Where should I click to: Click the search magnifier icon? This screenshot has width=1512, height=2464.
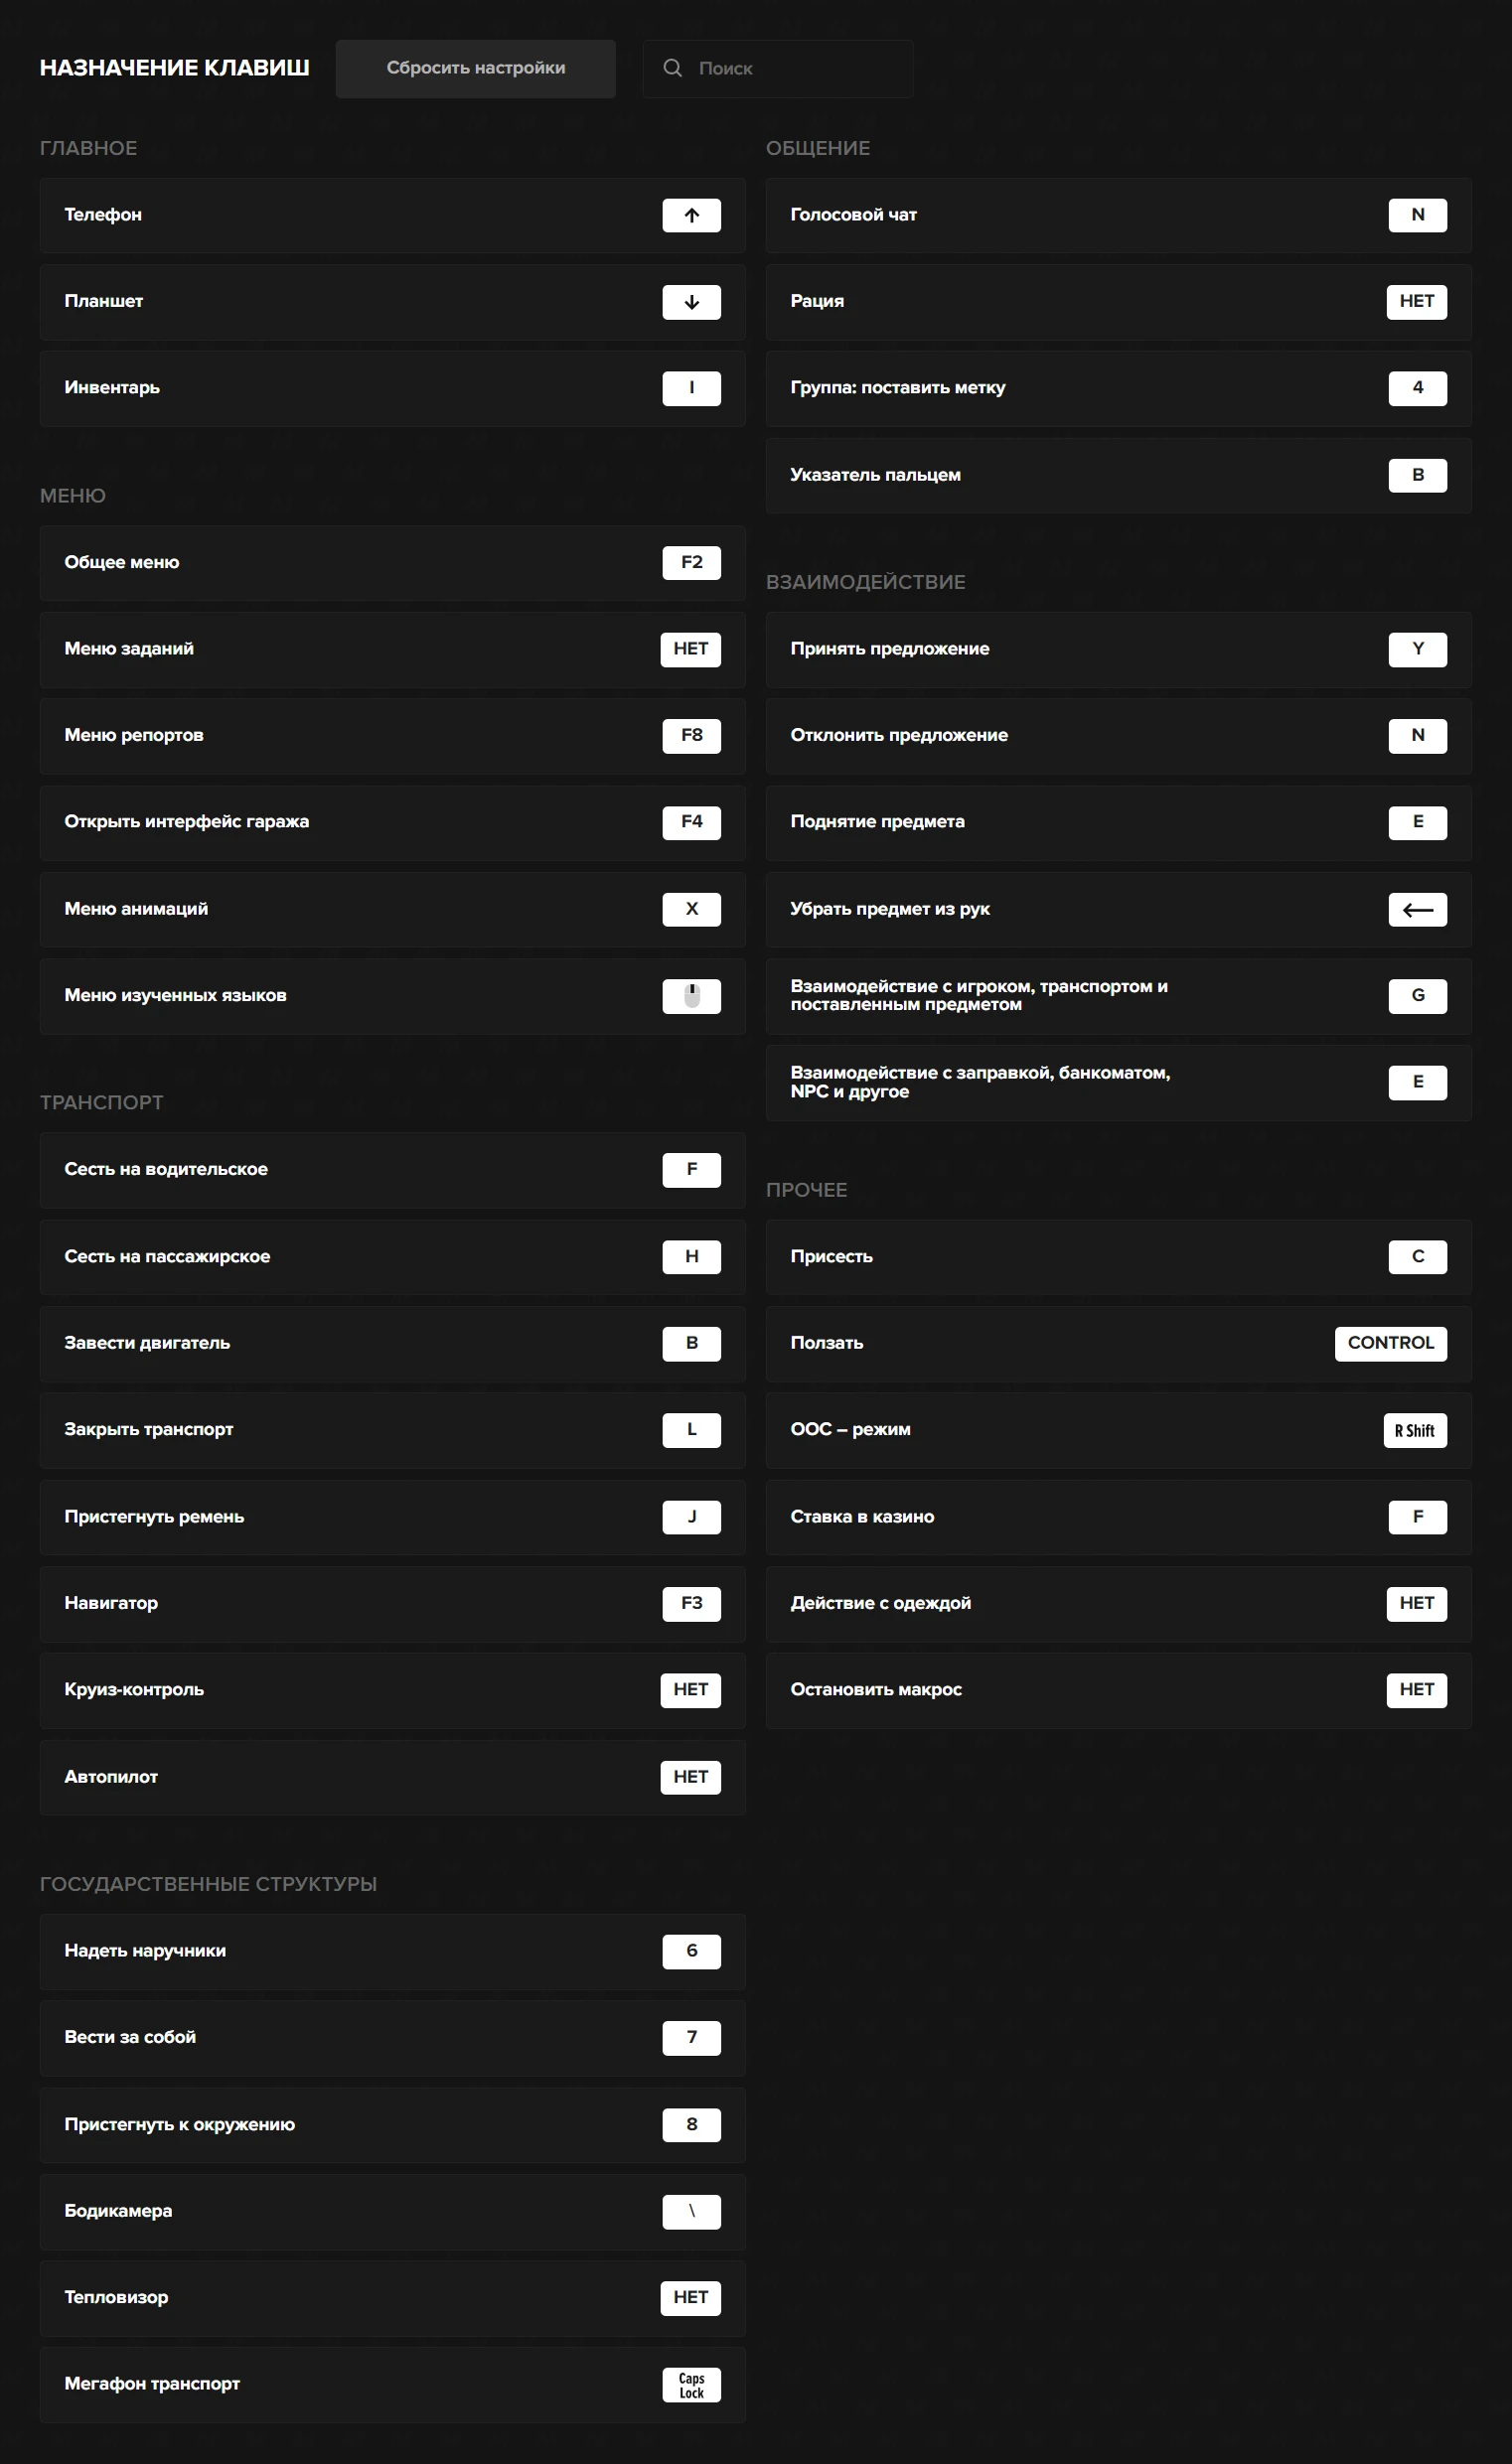tap(673, 68)
